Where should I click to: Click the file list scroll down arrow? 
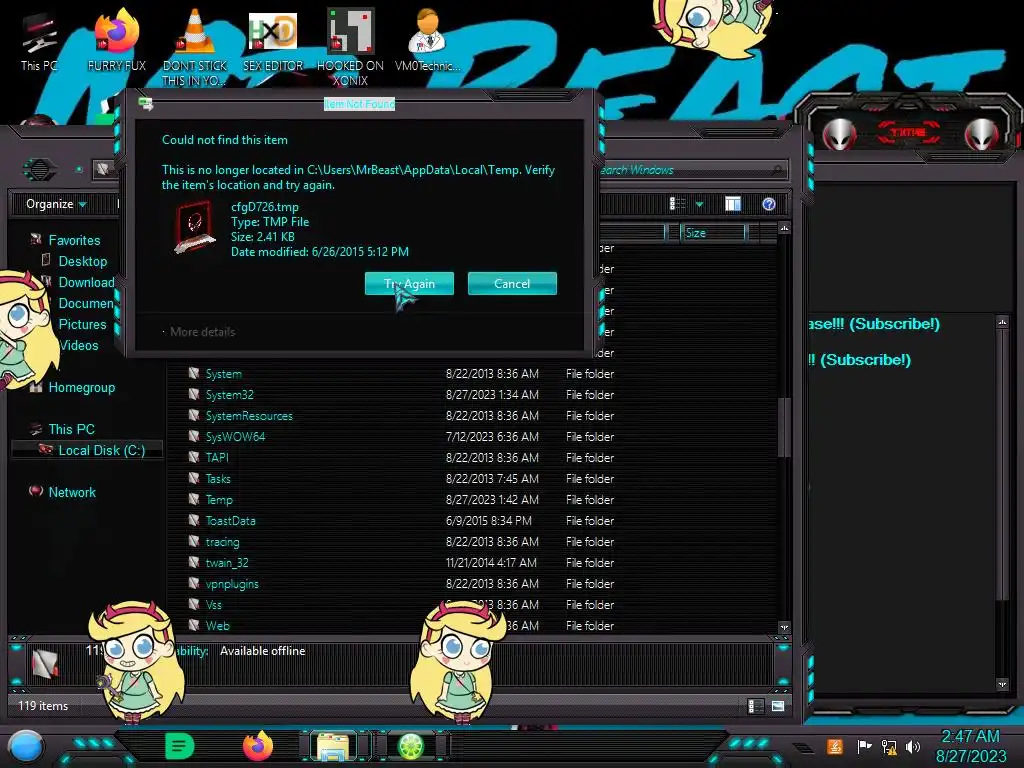(784, 627)
